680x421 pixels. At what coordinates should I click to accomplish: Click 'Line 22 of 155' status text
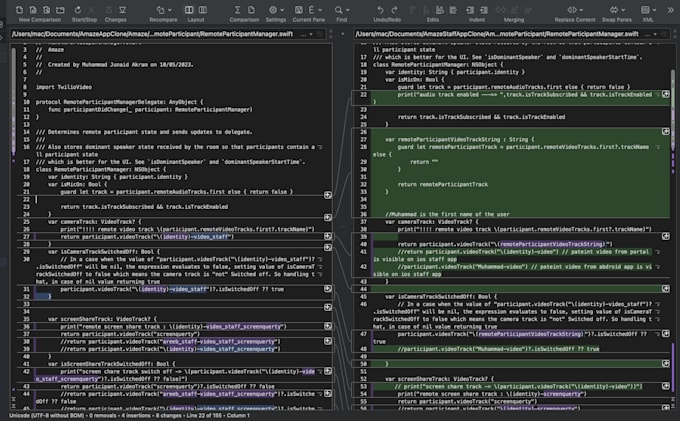pyautogui.click(x=205, y=415)
